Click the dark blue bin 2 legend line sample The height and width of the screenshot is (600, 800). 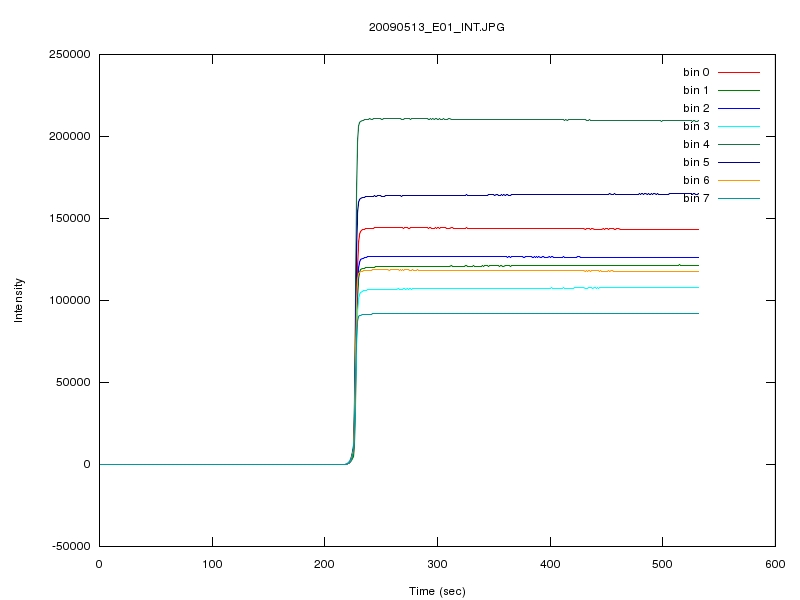click(x=739, y=108)
